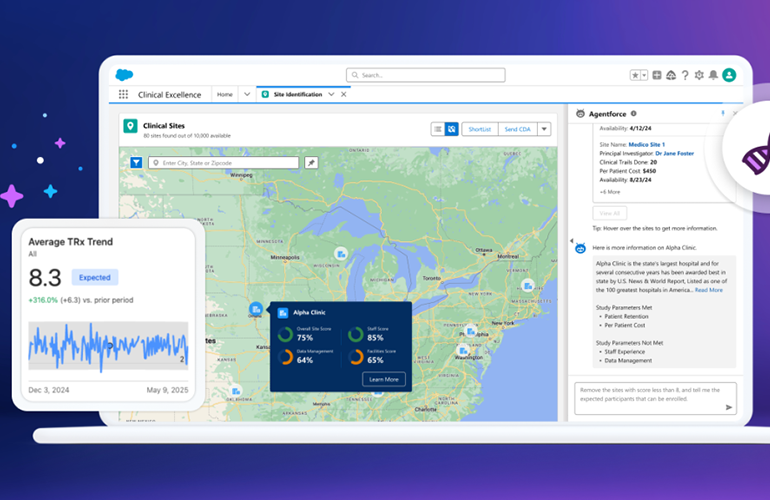This screenshot has height=500, width=770.
Task: Click Read More on Alpha Clinic description
Action: pos(709,290)
